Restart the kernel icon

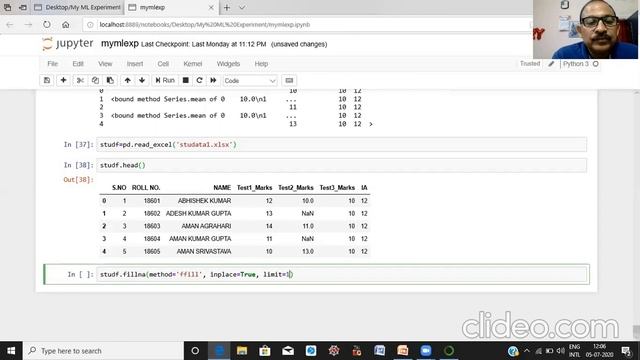pos(199,80)
